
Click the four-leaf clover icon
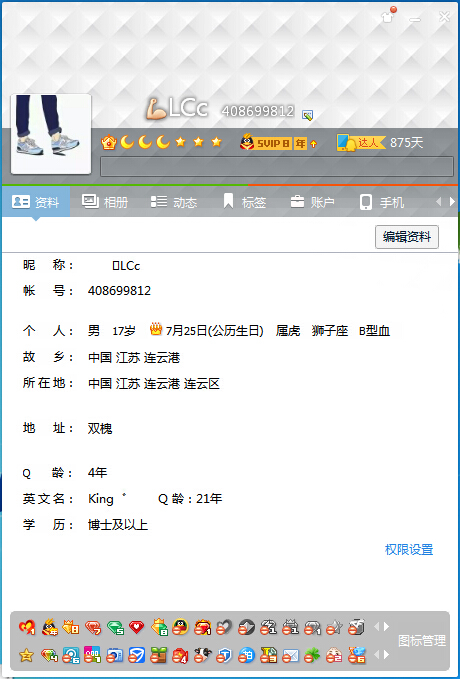(x=312, y=656)
